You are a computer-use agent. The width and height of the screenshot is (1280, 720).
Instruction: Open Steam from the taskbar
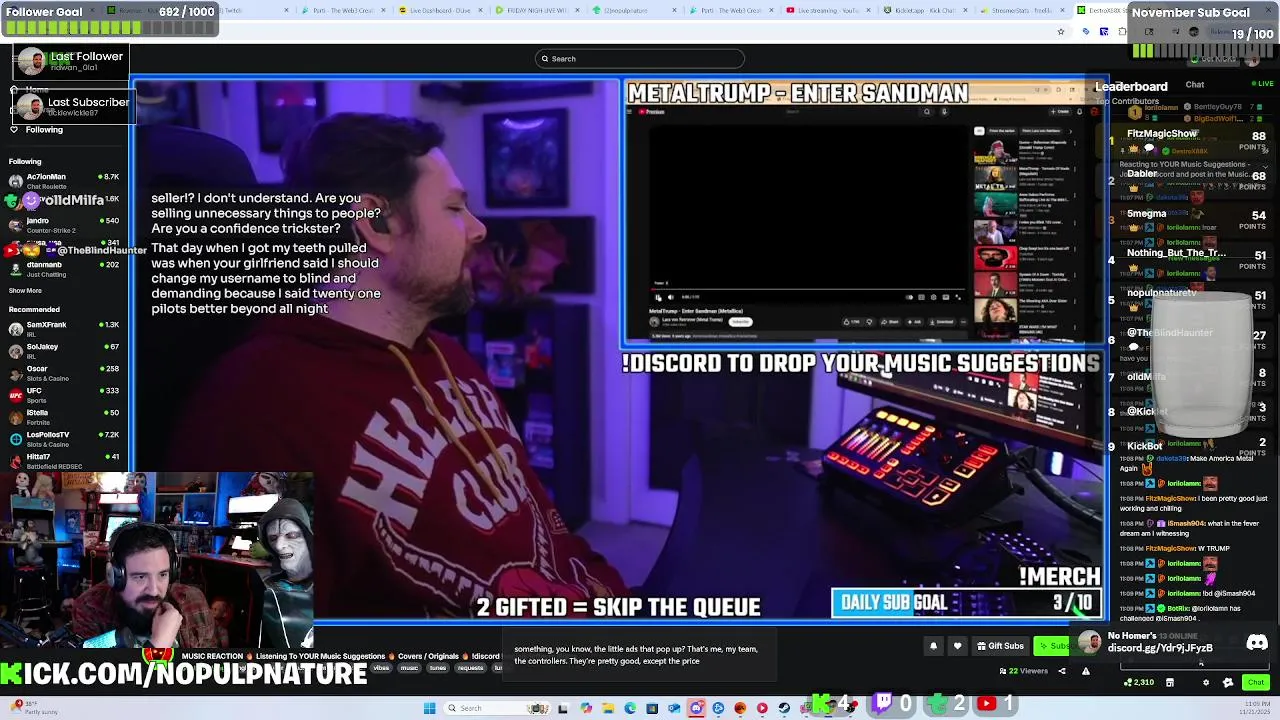point(784,708)
